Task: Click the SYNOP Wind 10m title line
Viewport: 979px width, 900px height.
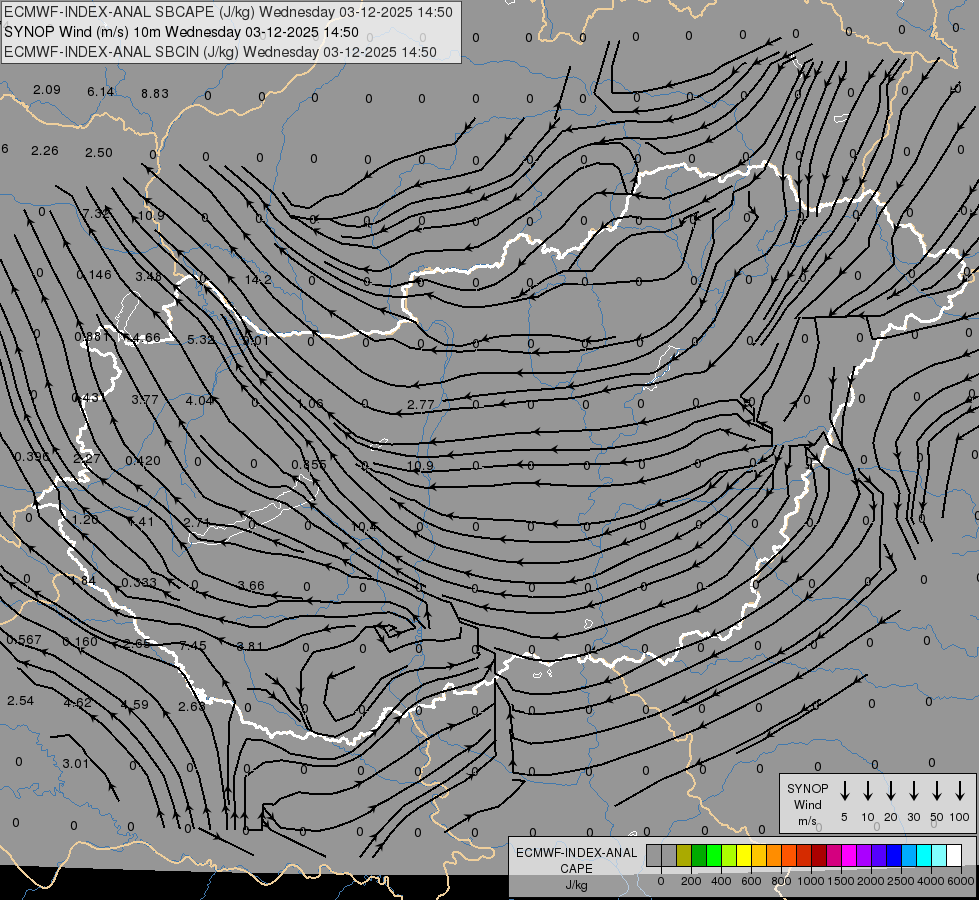Action: [181, 32]
